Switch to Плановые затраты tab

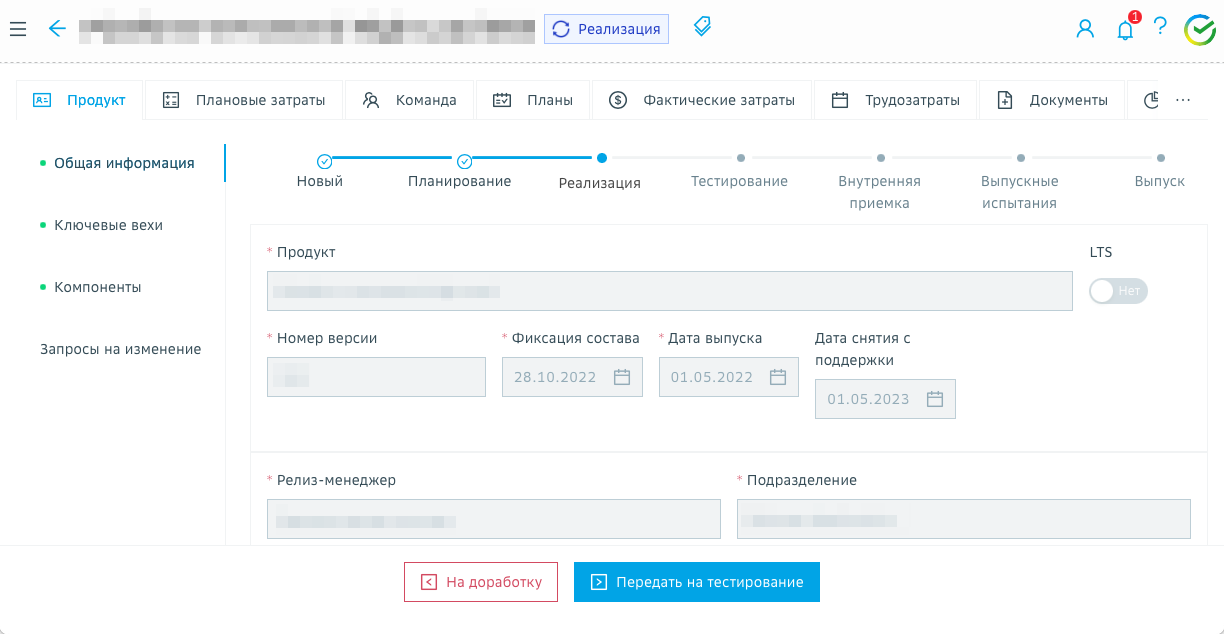tap(244, 100)
